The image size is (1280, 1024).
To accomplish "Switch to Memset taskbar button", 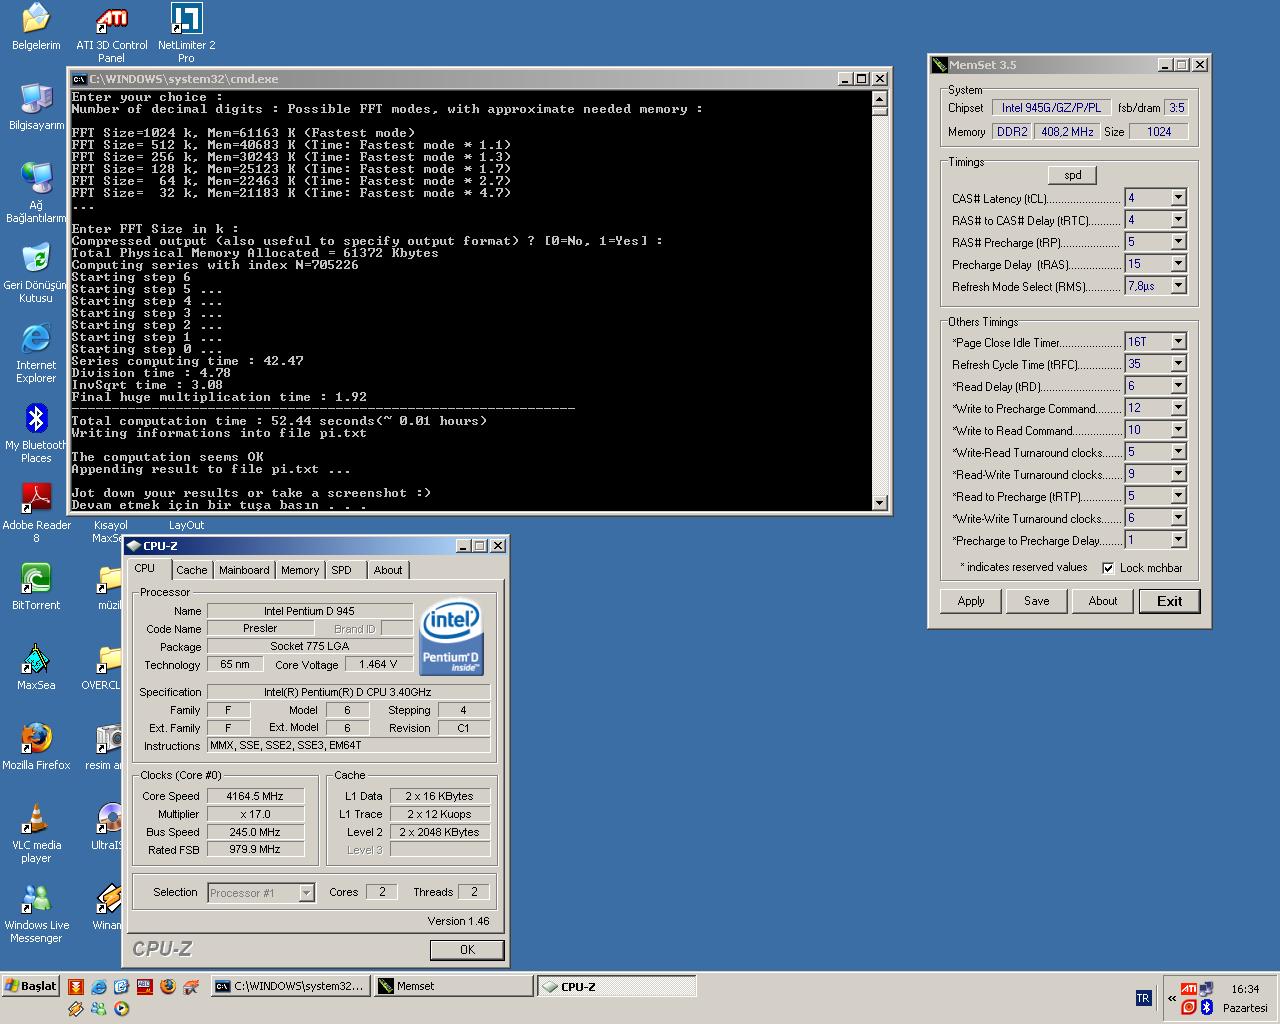I will tap(453, 986).
